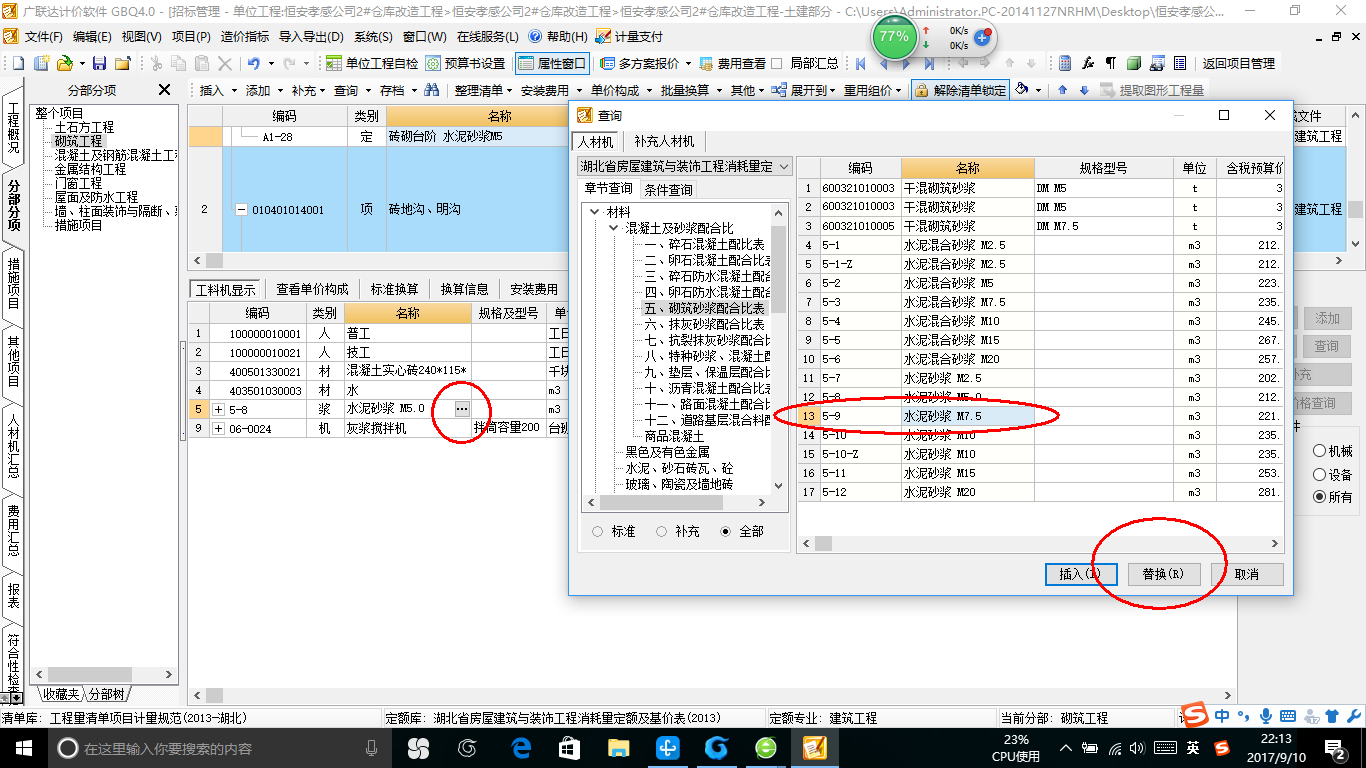The height and width of the screenshot is (768, 1366).
Task: Click the Windows search box in taskbar
Action: pos(218,748)
